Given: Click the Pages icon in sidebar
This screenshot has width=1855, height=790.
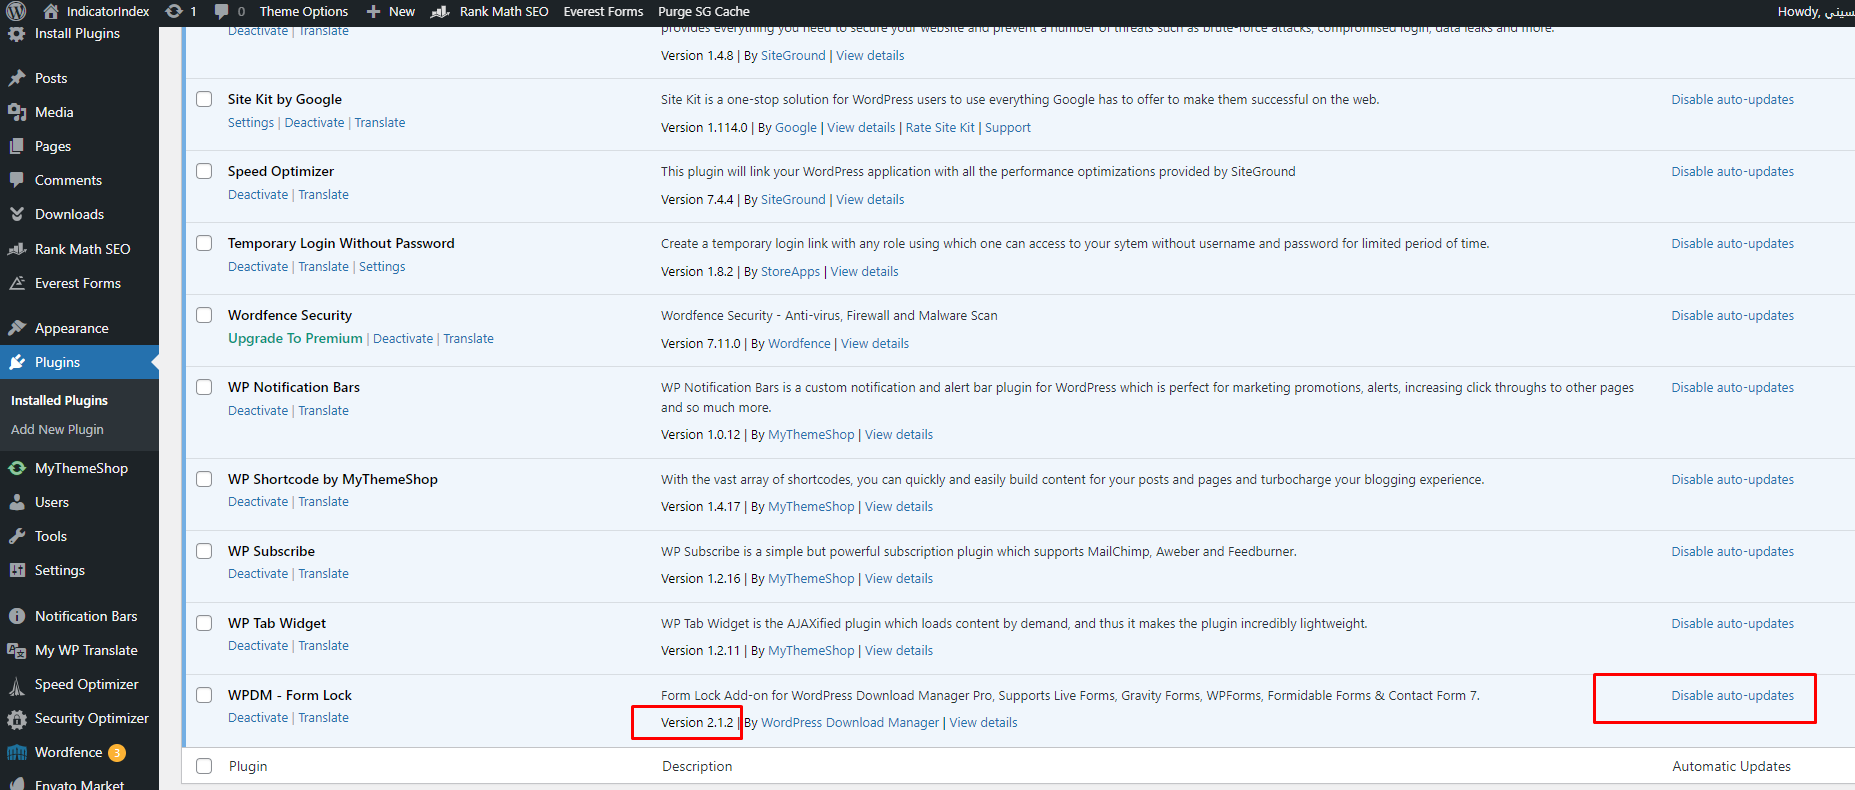Looking at the screenshot, I should (17, 146).
